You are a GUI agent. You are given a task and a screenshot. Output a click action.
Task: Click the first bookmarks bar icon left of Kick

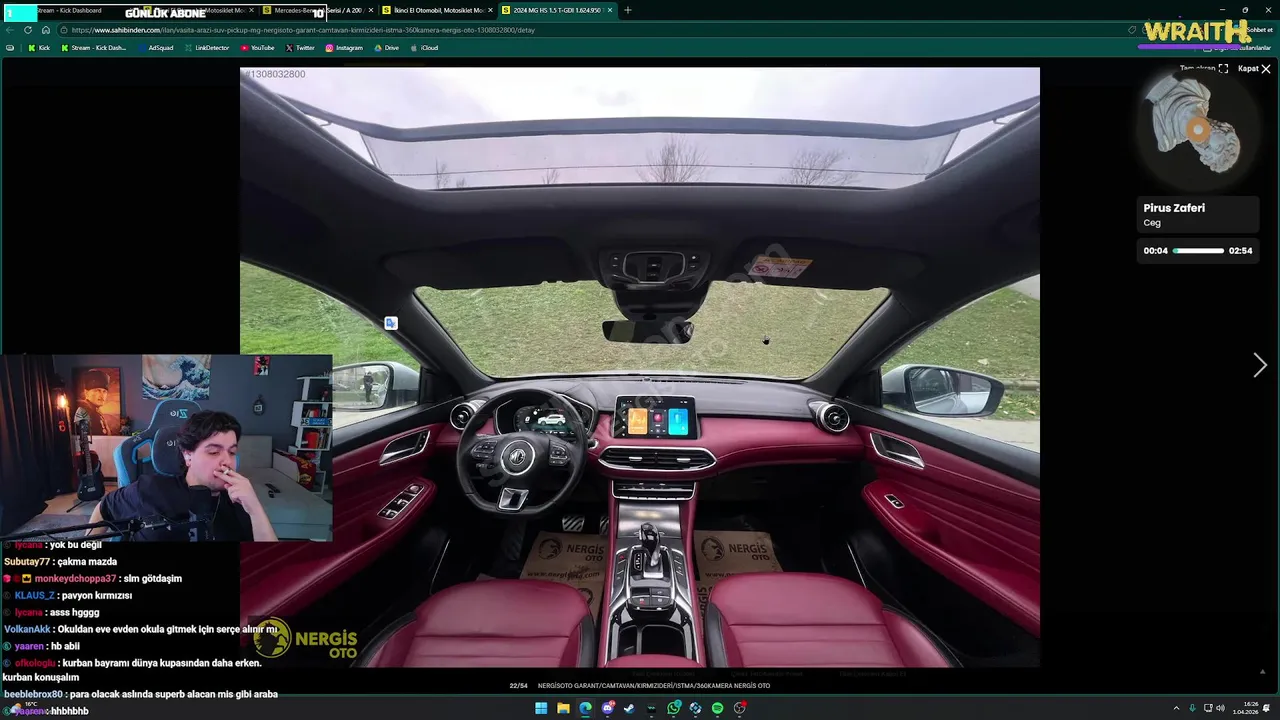(x=10, y=48)
